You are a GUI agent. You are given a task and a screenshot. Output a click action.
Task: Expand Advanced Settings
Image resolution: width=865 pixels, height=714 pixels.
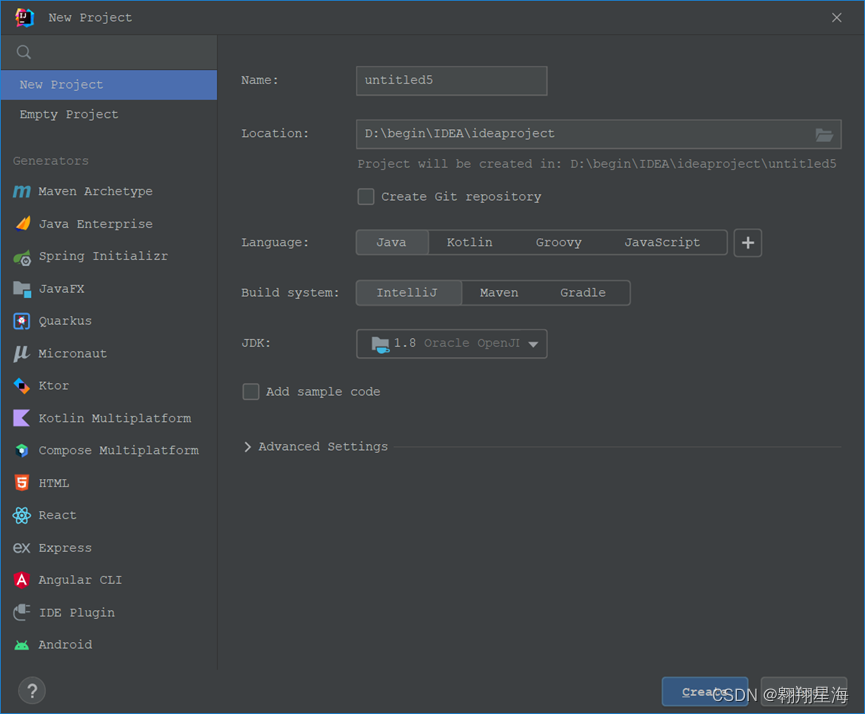[315, 446]
